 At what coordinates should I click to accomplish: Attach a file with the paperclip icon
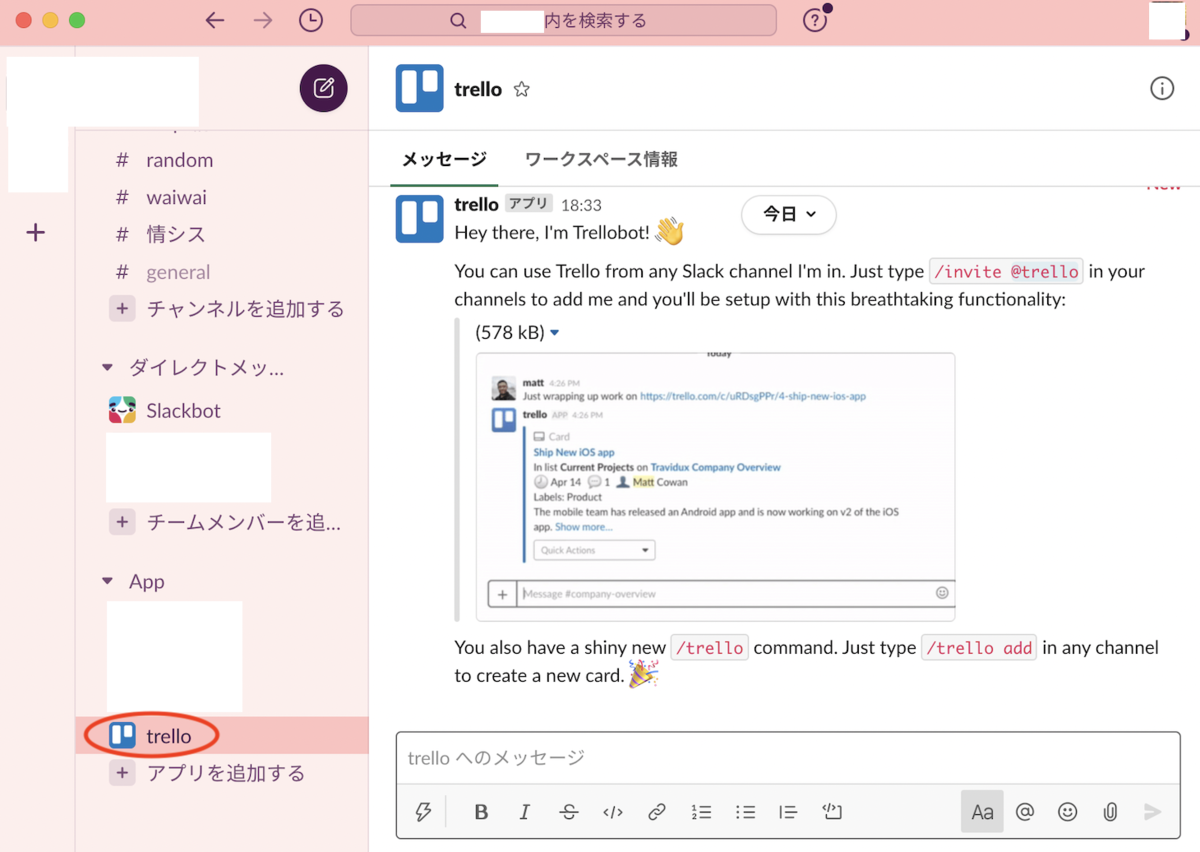pyautogui.click(x=1110, y=811)
